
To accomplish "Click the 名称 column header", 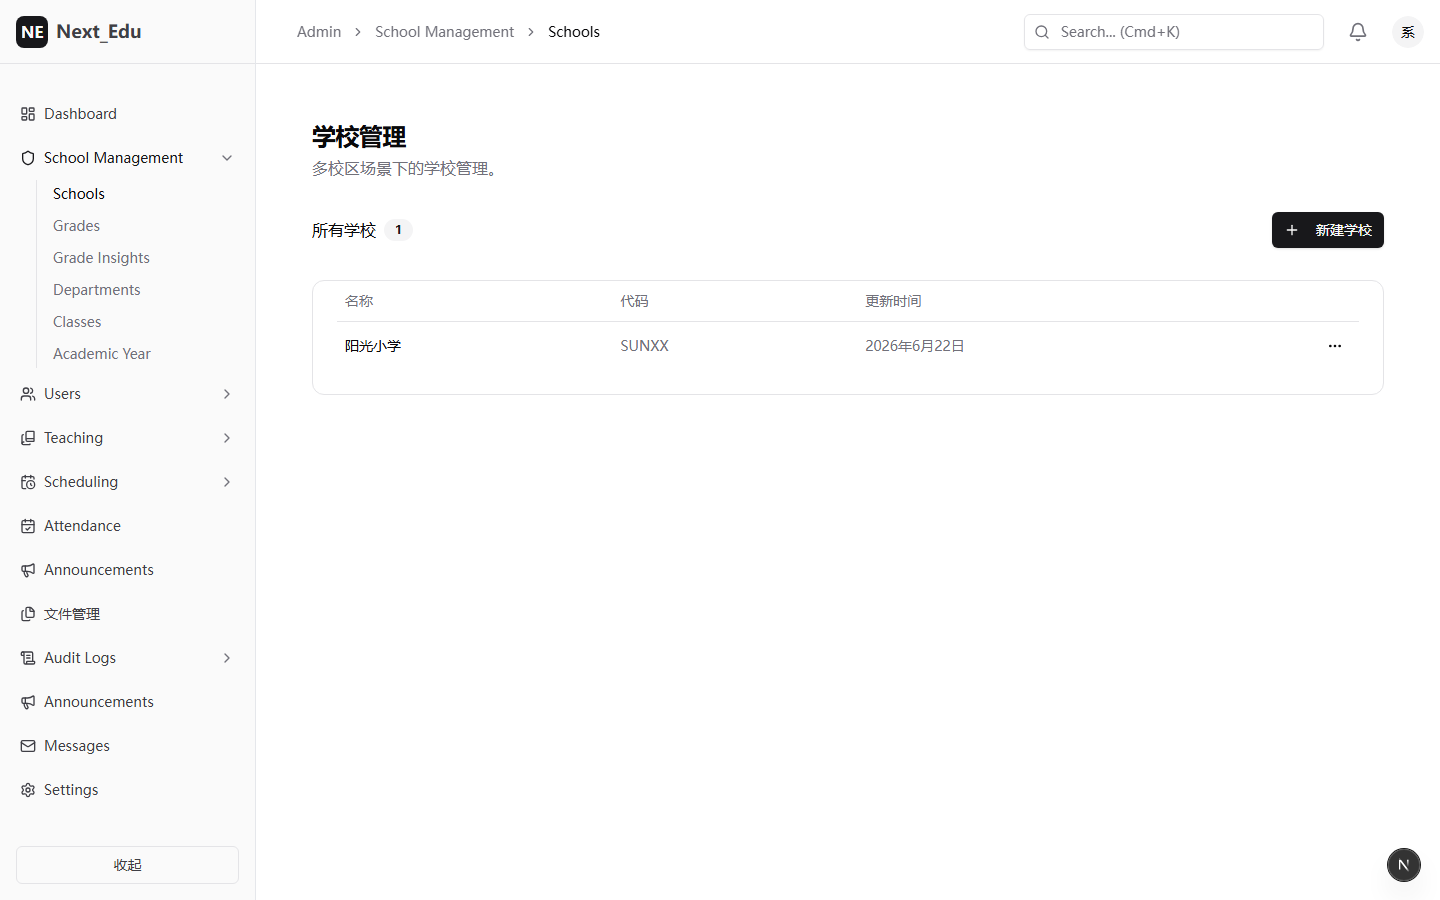I will (359, 301).
